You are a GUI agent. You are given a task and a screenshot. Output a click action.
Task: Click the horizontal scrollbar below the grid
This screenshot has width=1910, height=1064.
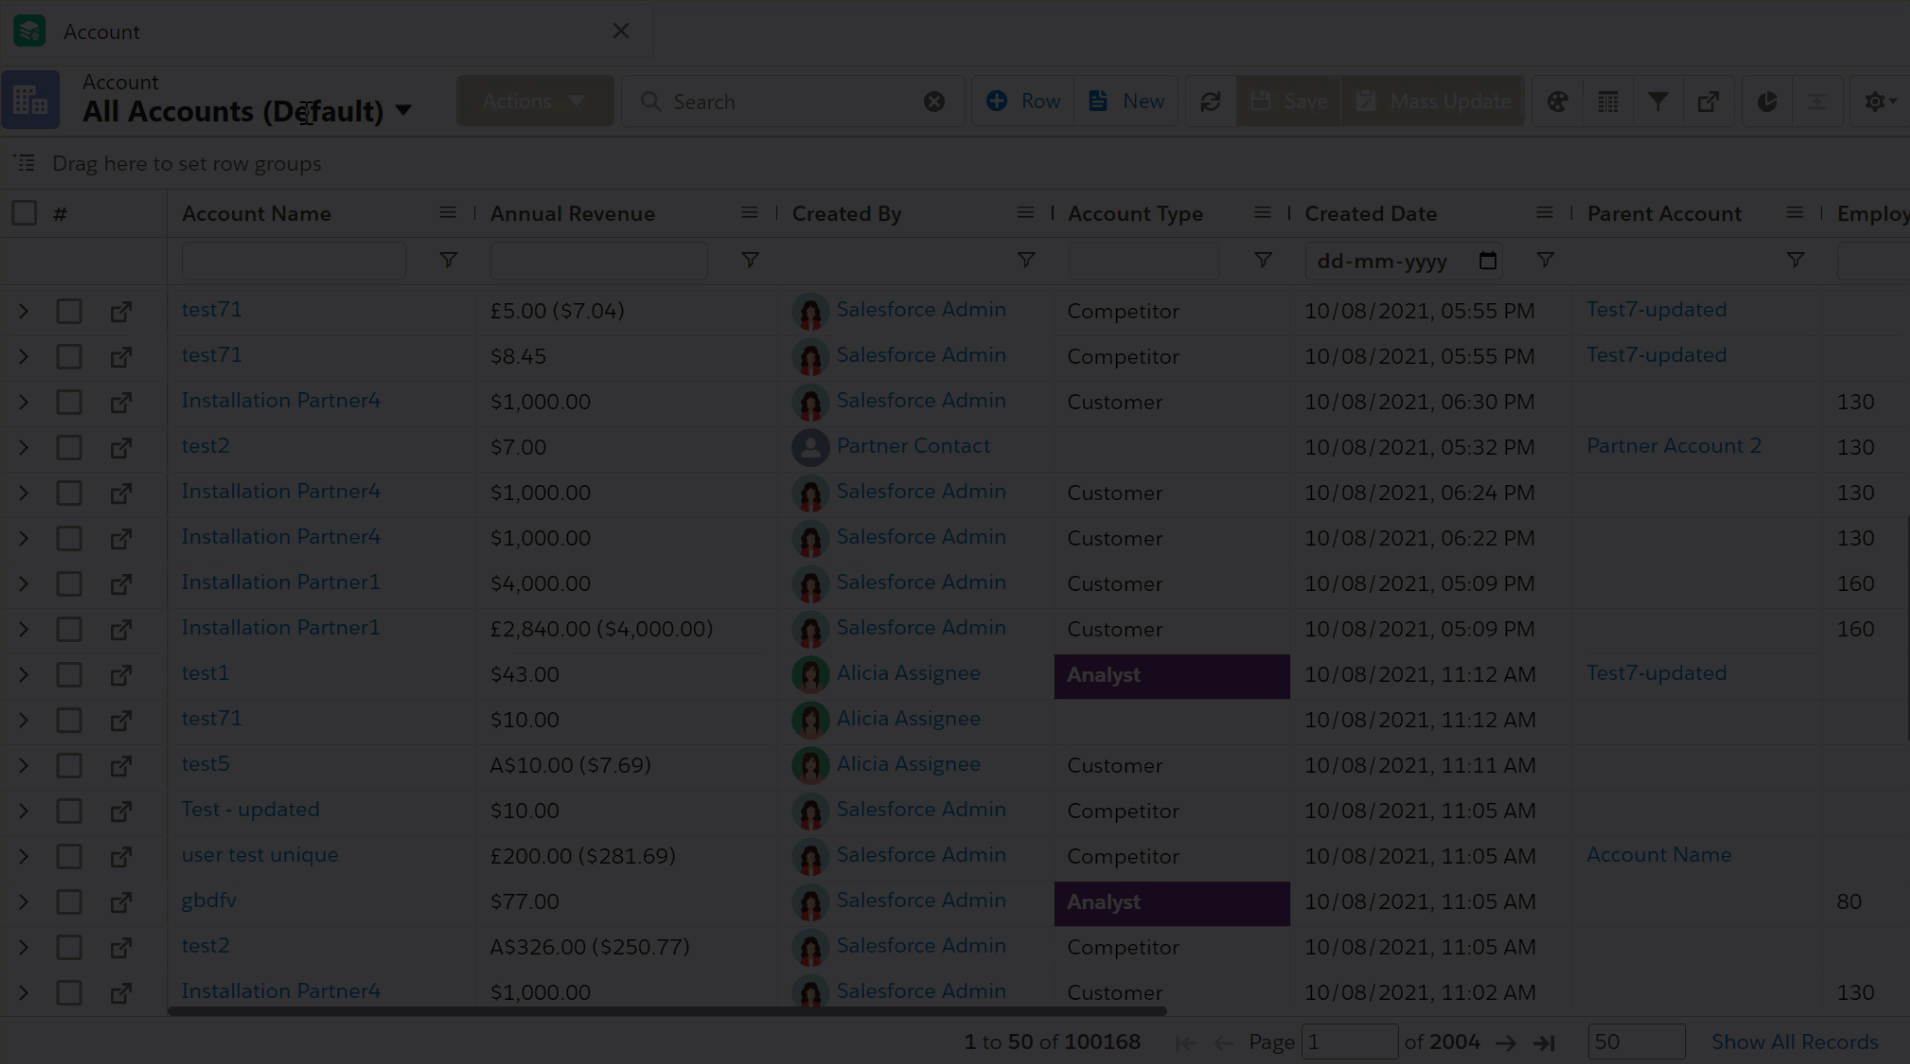point(666,1012)
